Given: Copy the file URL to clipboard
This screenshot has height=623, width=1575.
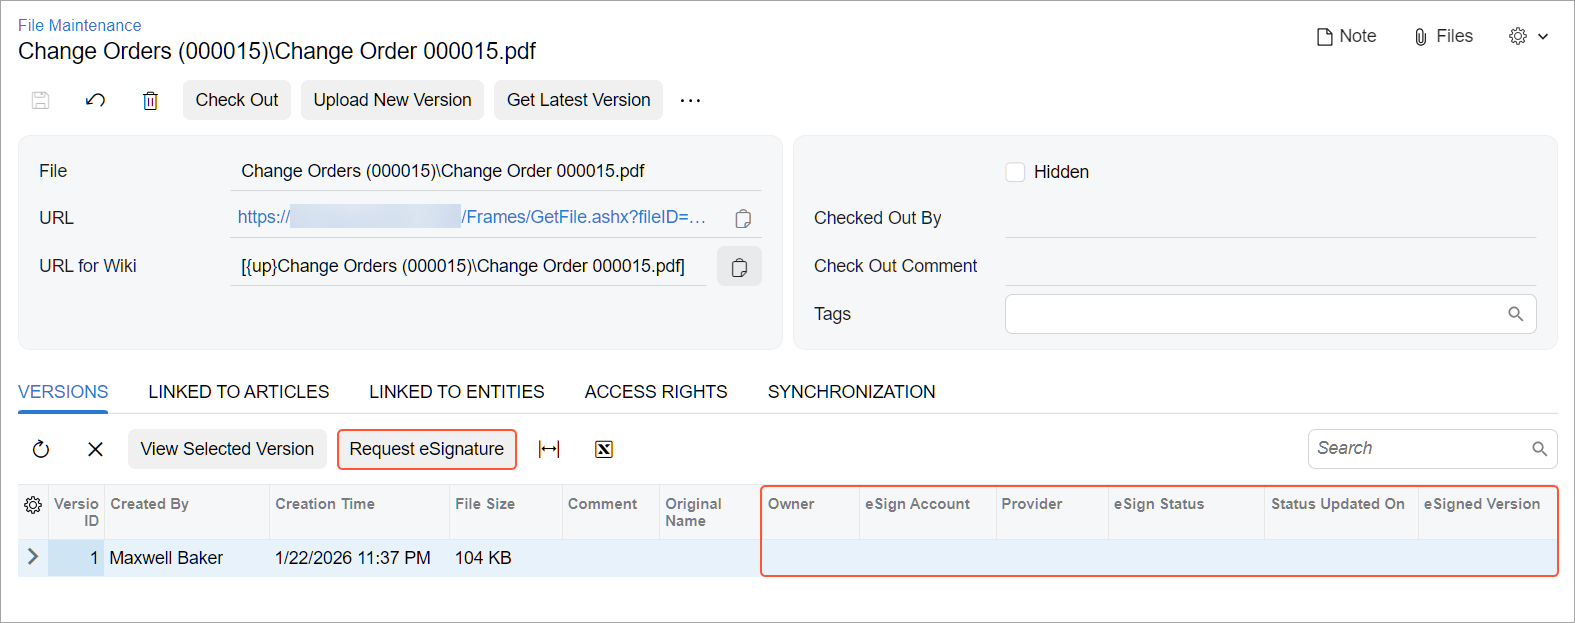Looking at the screenshot, I should point(743,218).
